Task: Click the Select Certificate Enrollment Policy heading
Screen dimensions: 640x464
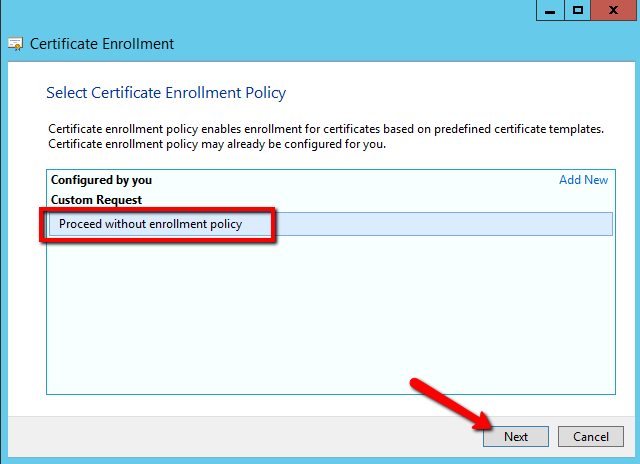Action: pyautogui.click(x=166, y=93)
